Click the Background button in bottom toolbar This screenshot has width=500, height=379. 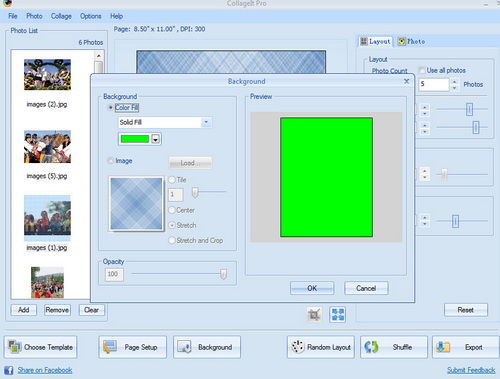tap(207, 347)
